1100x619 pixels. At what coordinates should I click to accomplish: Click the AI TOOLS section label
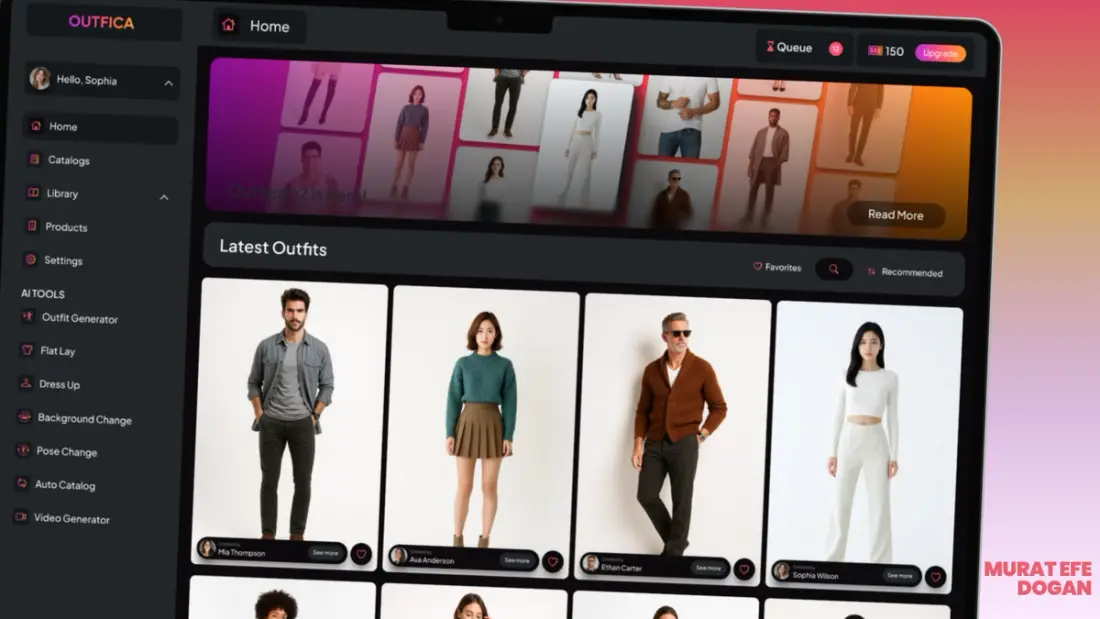pyautogui.click(x=43, y=293)
